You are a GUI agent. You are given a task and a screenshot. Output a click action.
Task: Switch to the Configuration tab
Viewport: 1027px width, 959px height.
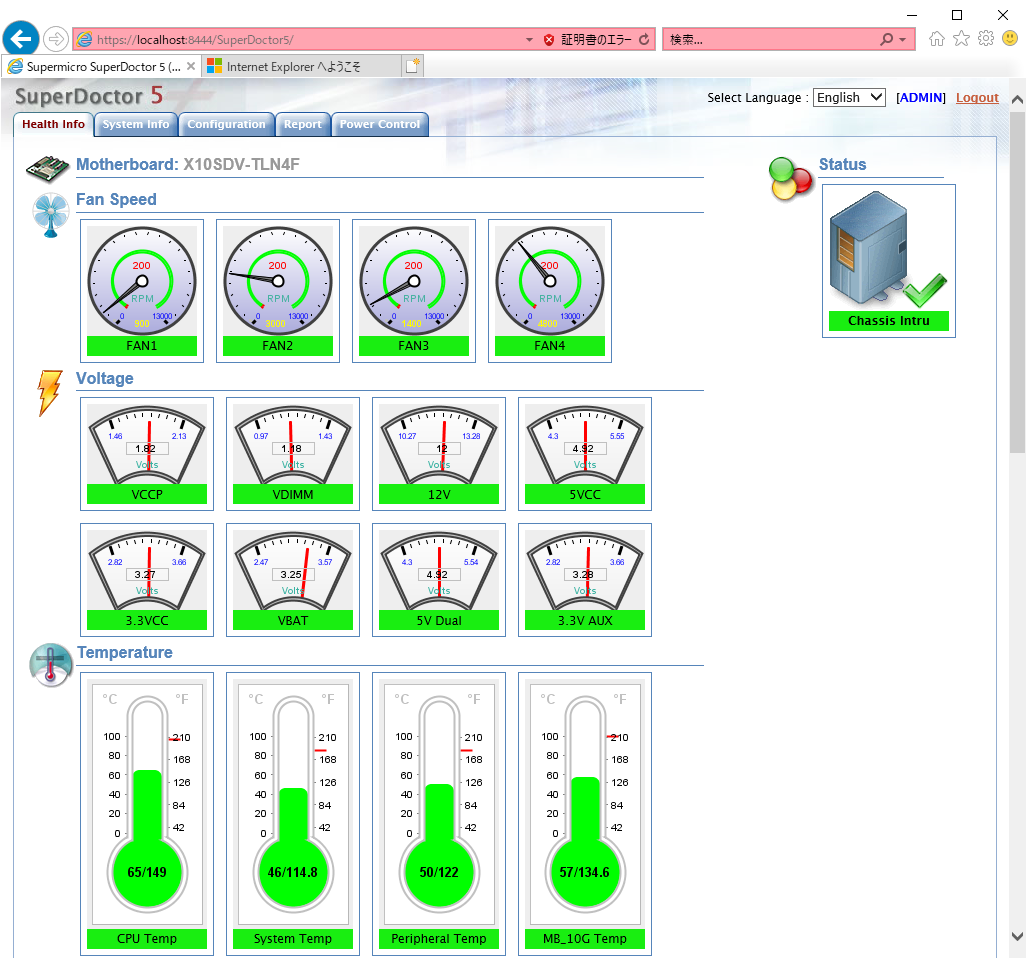[227, 124]
